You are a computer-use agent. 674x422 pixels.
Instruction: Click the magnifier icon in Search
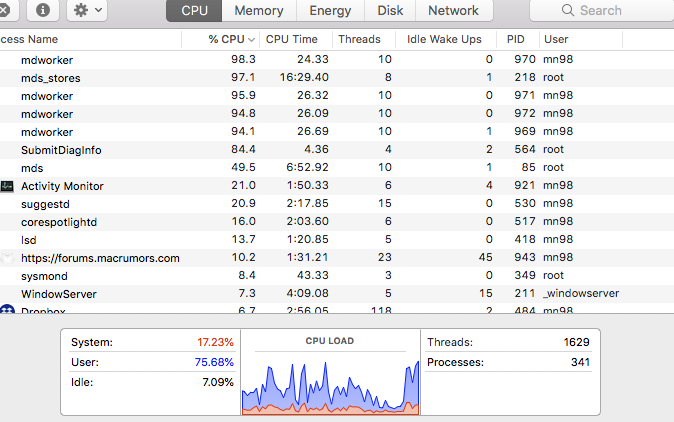[567, 10]
